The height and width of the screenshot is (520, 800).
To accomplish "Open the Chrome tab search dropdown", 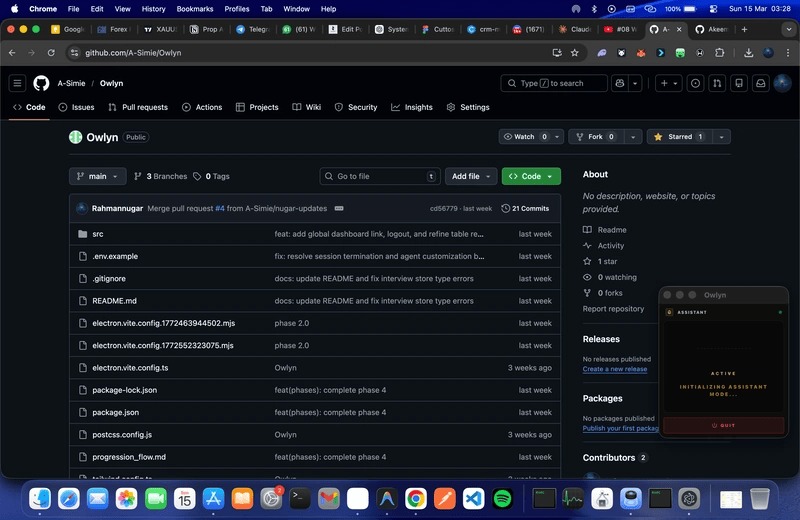I will click(788, 30).
